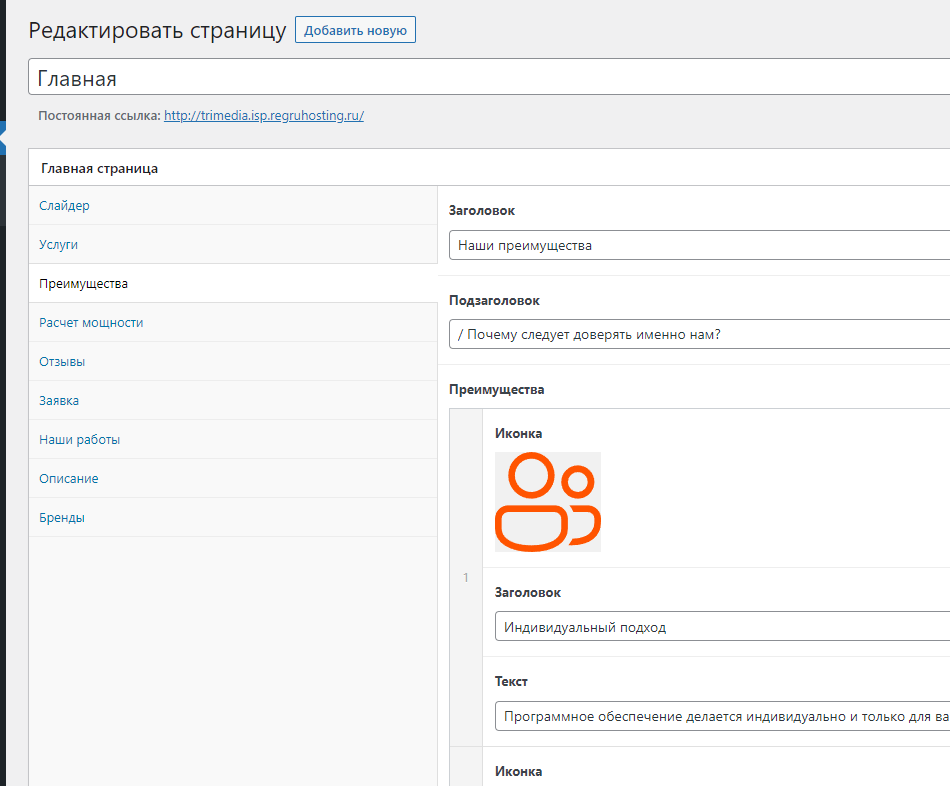Click row number 1 handle
The width and height of the screenshot is (950, 786).
(x=466, y=578)
